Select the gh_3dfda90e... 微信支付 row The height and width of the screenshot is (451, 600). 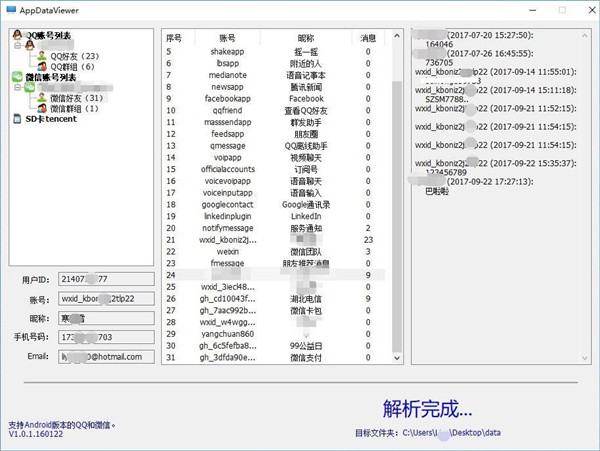[274, 358]
